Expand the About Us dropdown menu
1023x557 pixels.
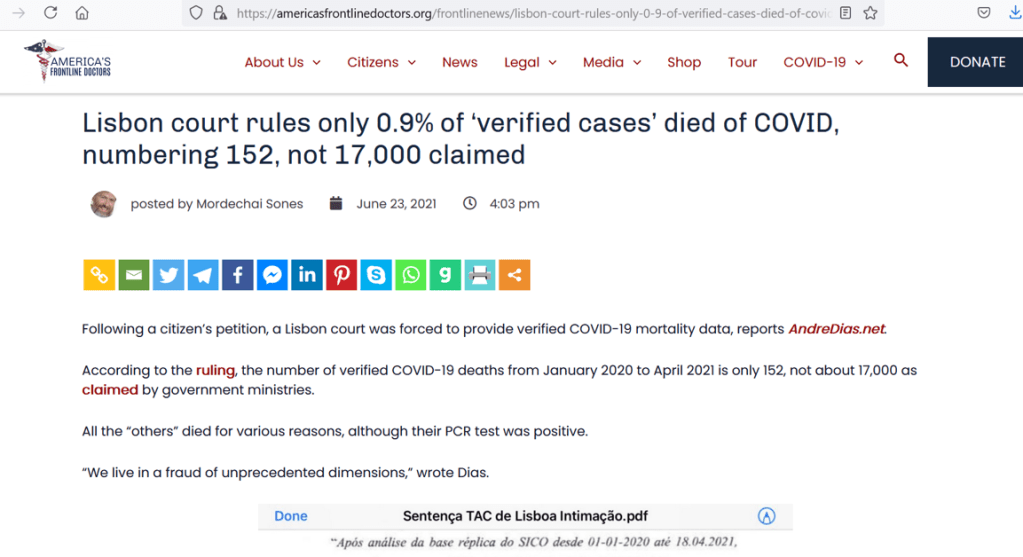coord(282,62)
